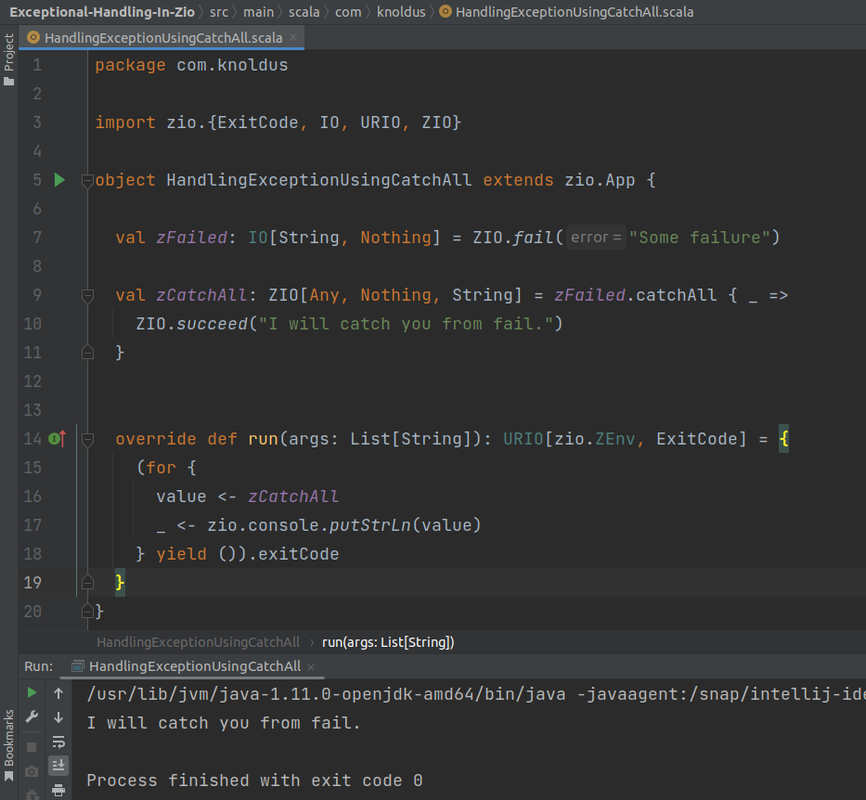Click the scala breadcrumb in navigation bar
The height and width of the screenshot is (800, 866).
(304, 12)
